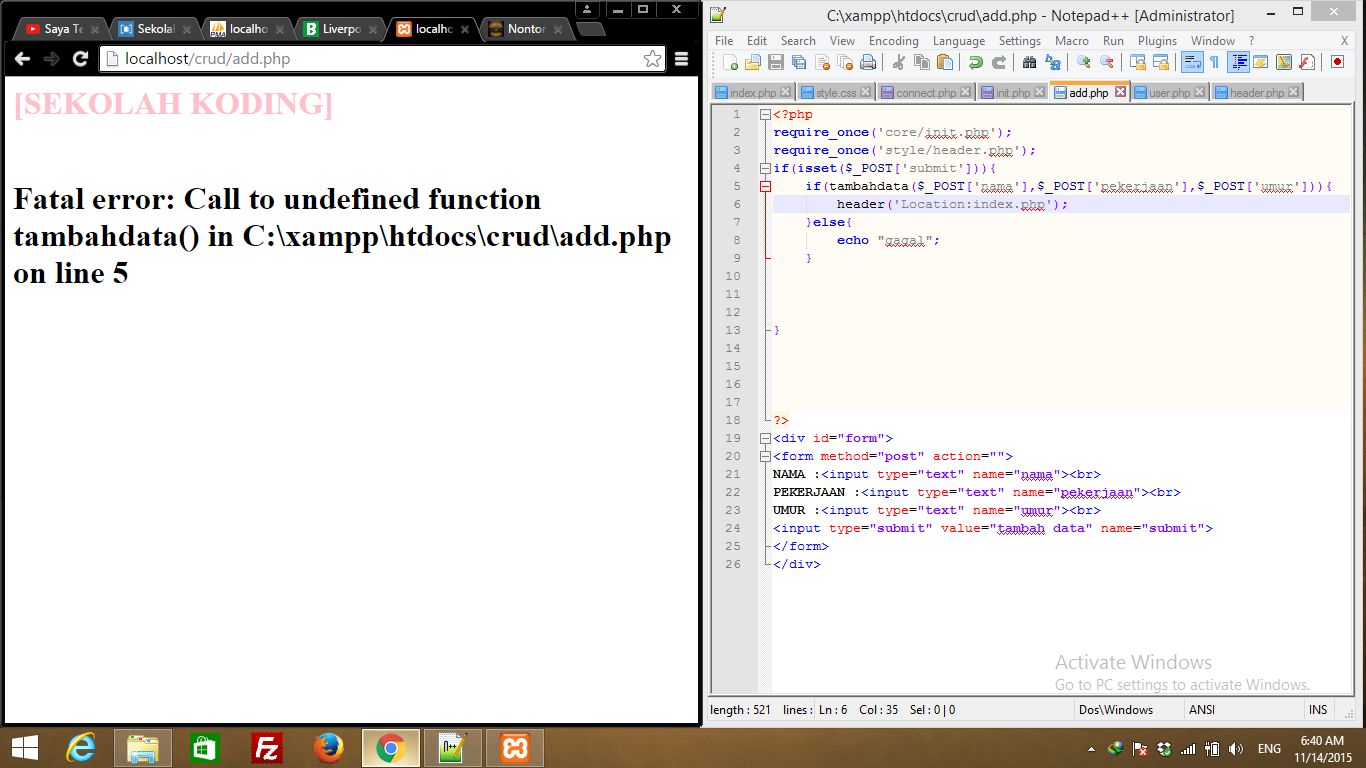The height and width of the screenshot is (768, 1366).
Task: Reload the page in Chrome
Action: coord(81,59)
